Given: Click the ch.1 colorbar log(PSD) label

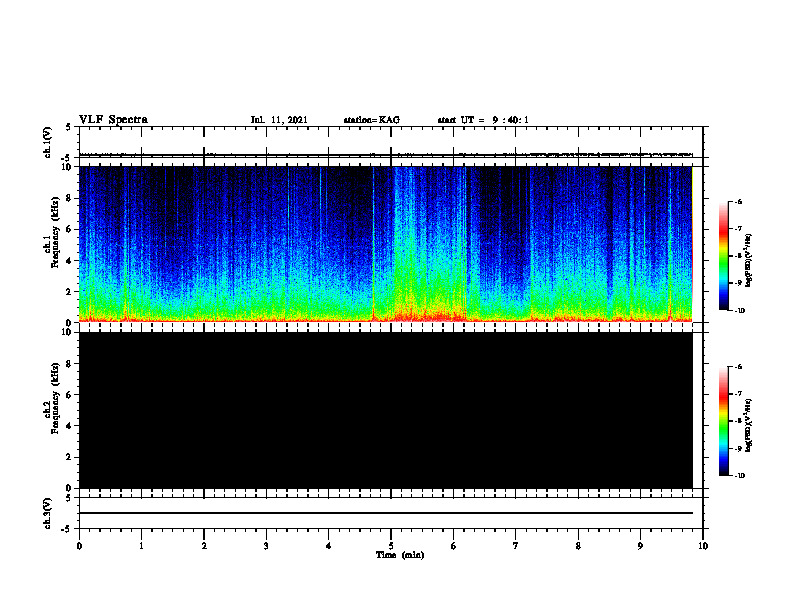Looking at the screenshot, I should click(x=749, y=261).
